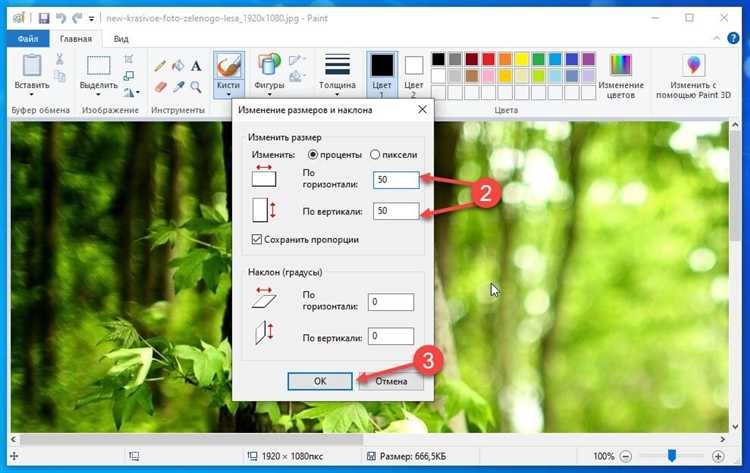Click the zoom in plus button

coord(717,456)
